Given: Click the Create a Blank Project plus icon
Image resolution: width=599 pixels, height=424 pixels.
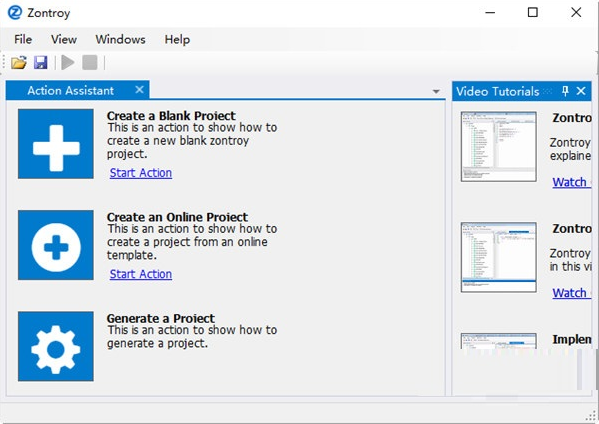Looking at the screenshot, I should [x=56, y=144].
